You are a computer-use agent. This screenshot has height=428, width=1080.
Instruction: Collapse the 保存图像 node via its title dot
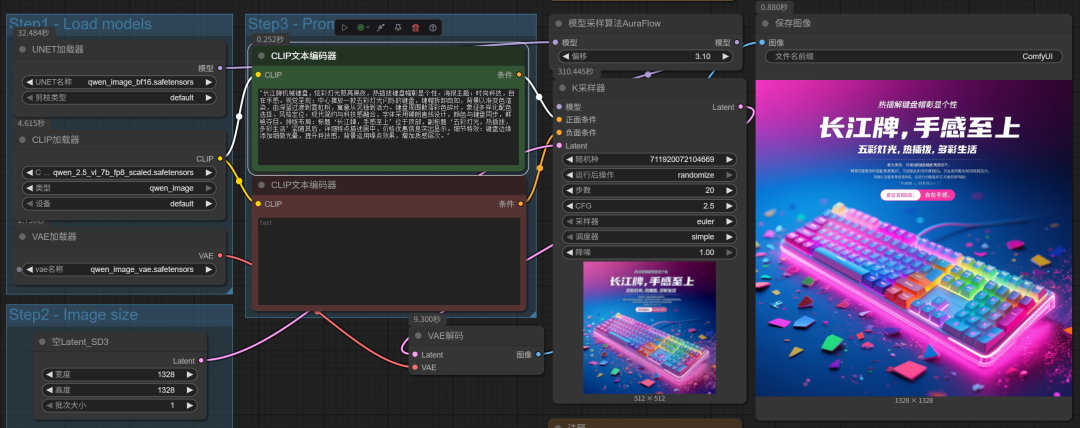point(765,23)
